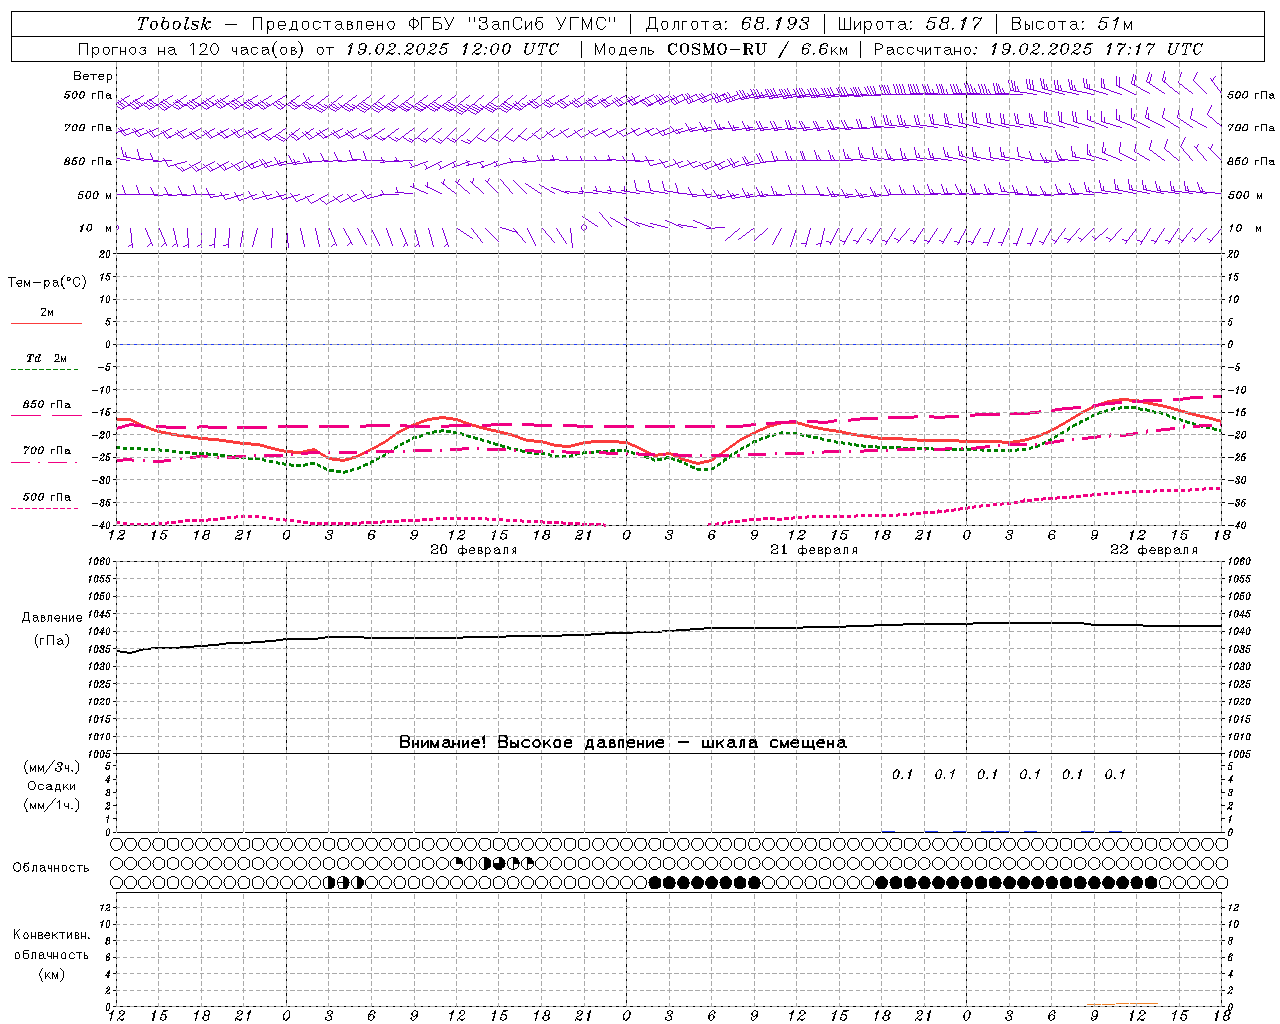Click '700 гПа' entry in temperature legend
Image resolution: width=1280 pixels, height=1024 pixels.
pyautogui.click(x=46, y=451)
